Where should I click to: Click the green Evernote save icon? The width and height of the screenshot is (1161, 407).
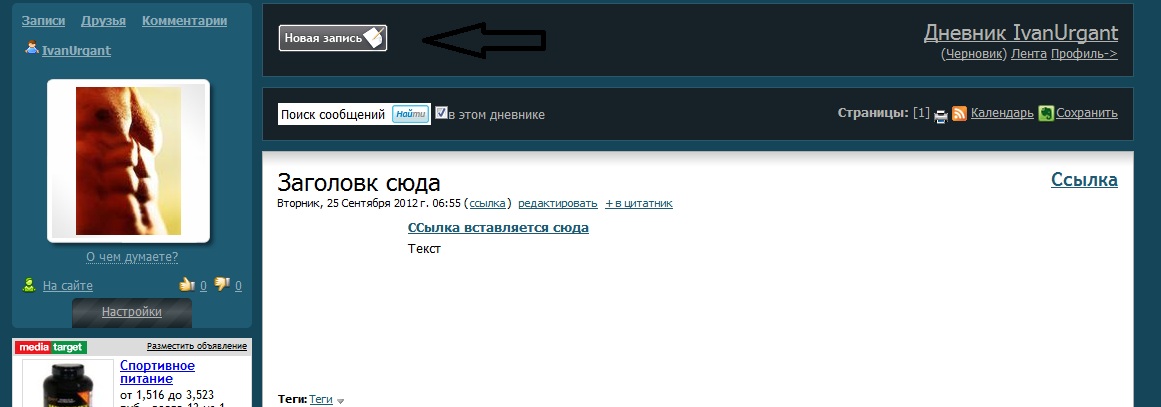tap(1045, 114)
